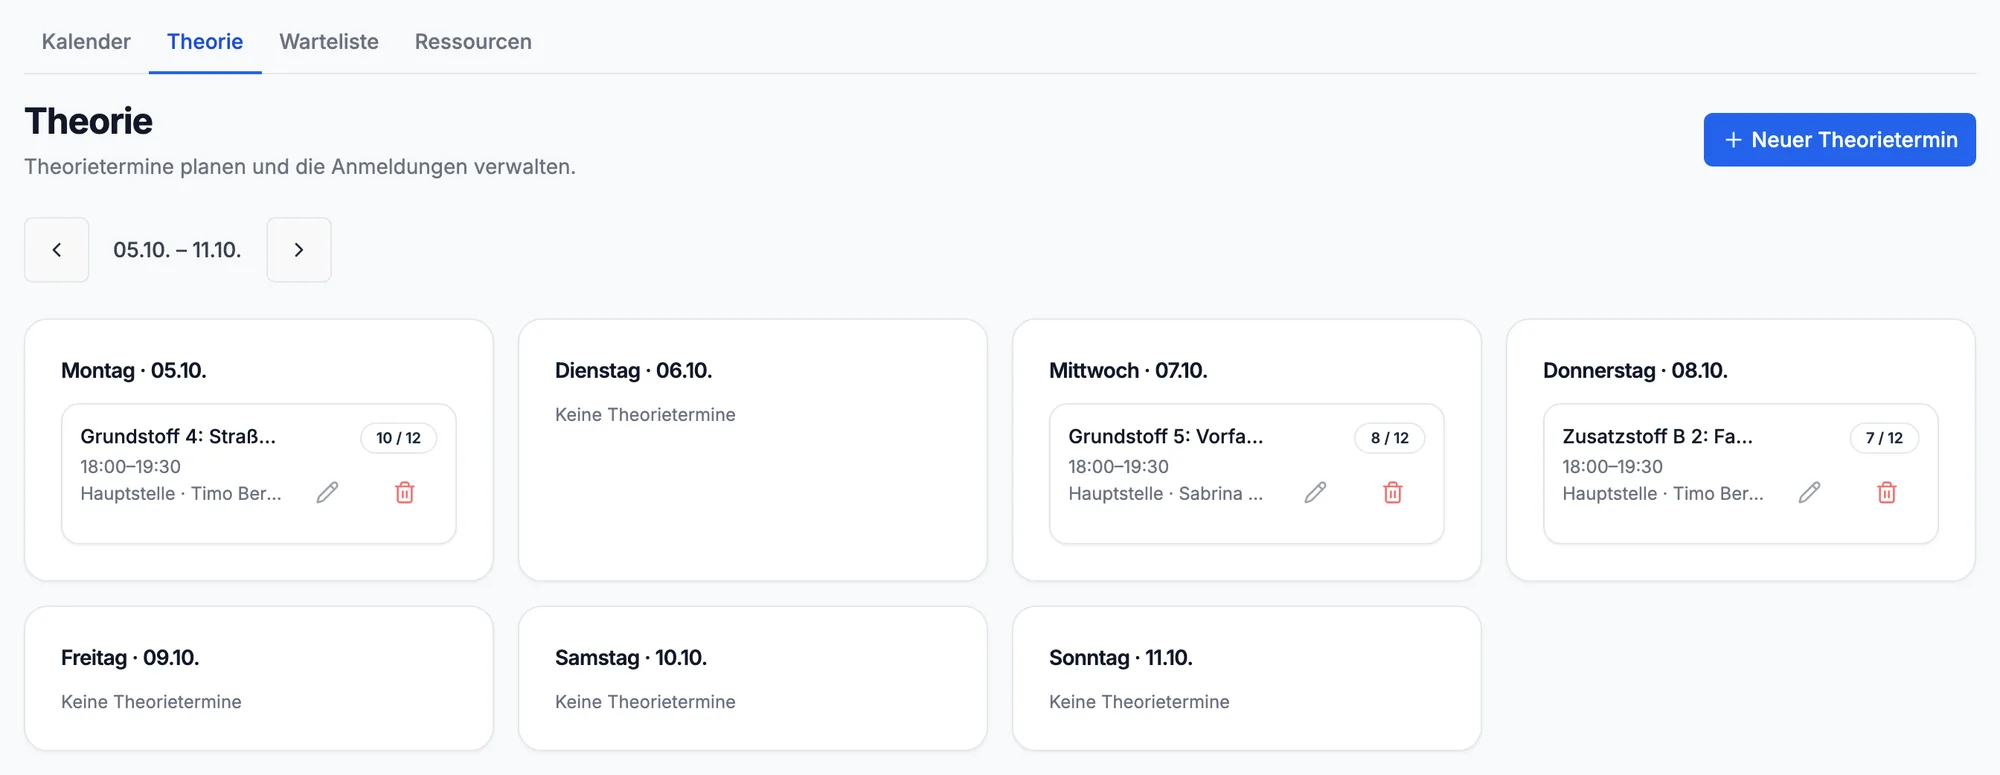Open the Zusatzstoff B 2 session card
2000x775 pixels.
(x=1741, y=474)
